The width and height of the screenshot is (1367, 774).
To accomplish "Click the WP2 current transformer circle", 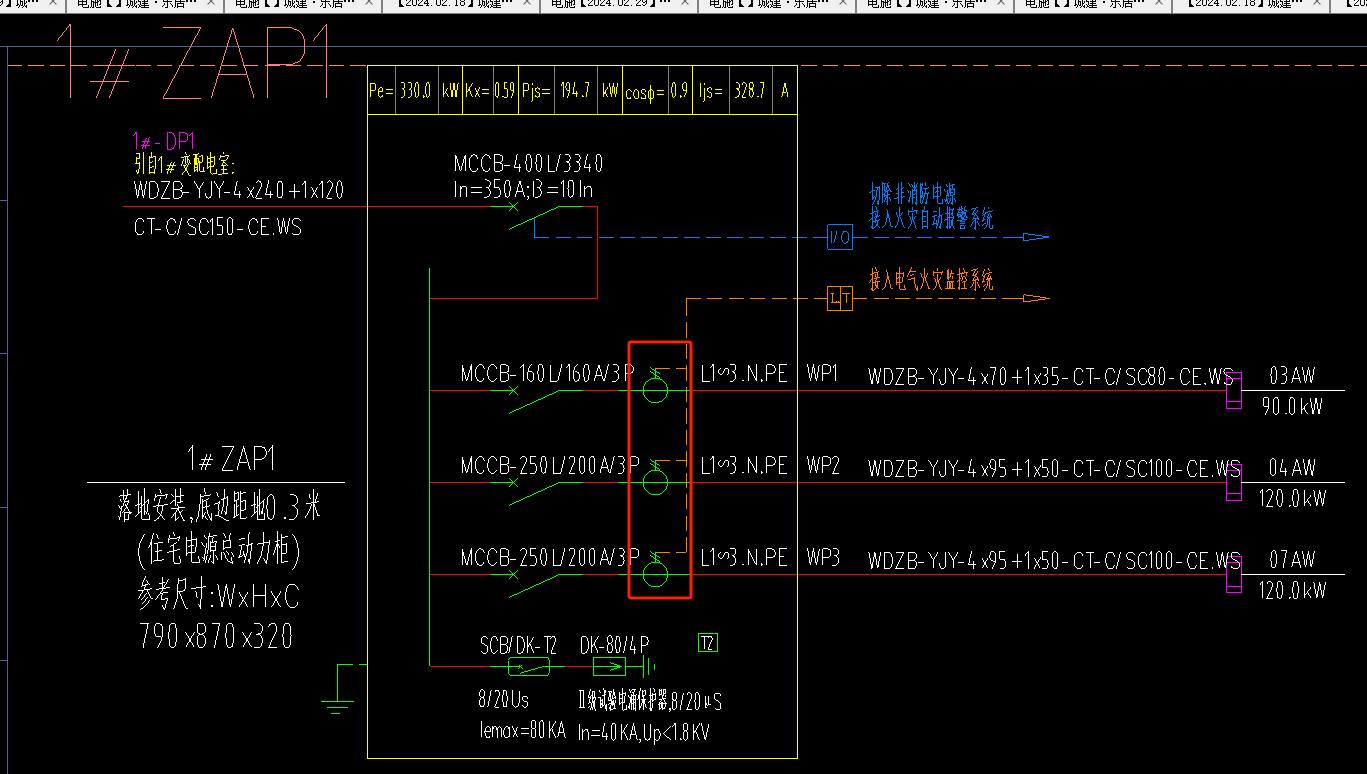I will click(x=655, y=483).
